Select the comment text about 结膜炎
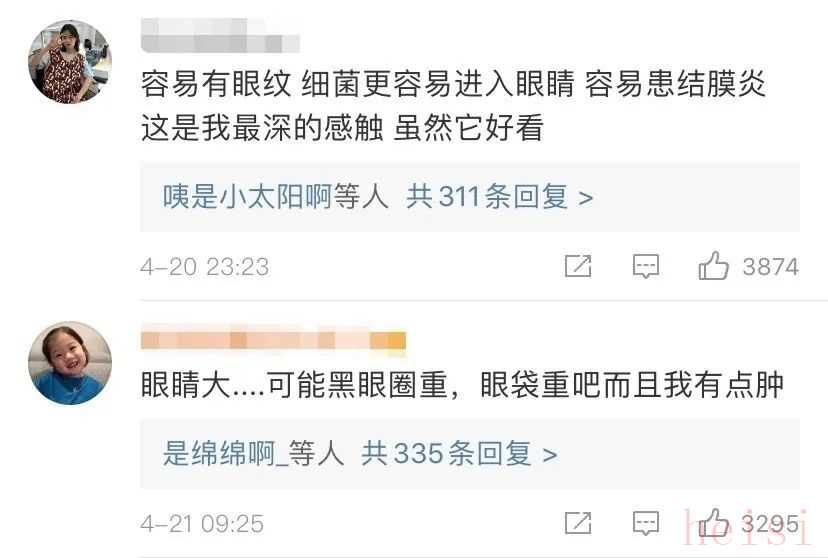 (453, 106)
